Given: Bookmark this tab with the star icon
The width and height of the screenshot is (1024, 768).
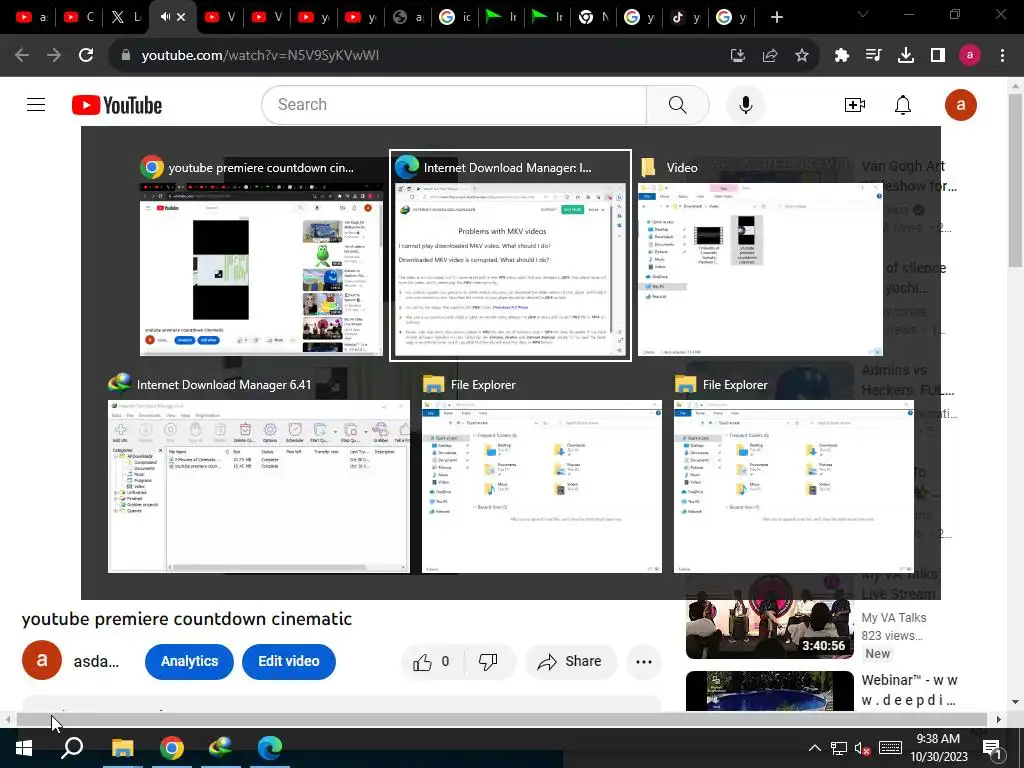Looking at the screenshot, I should (x=802, y=56).
